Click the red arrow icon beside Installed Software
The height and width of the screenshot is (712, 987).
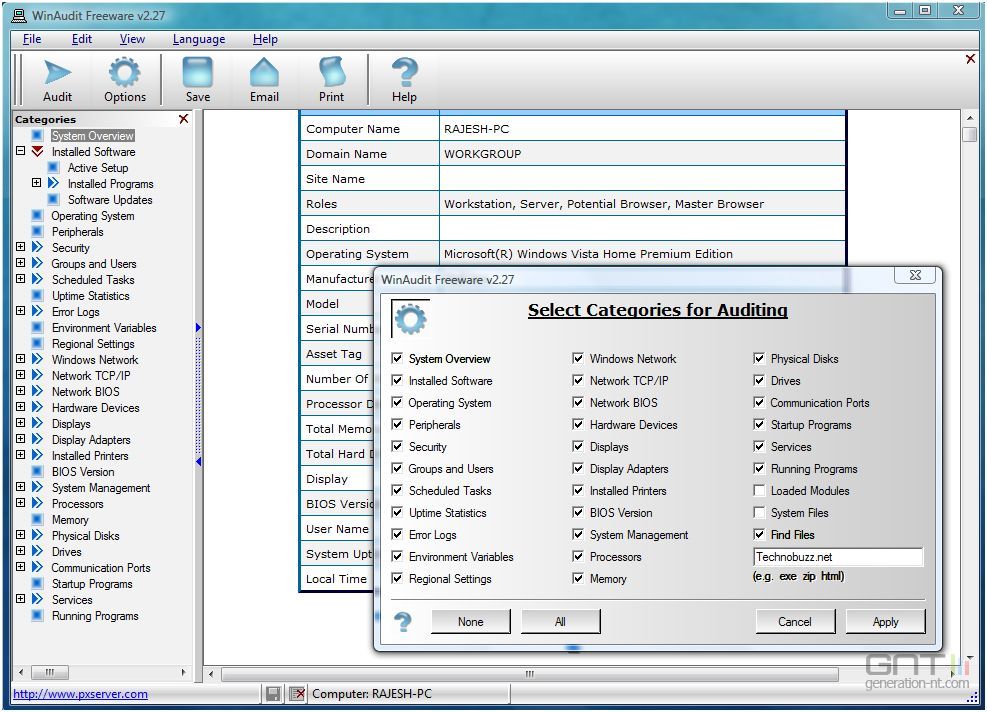tap(37, 152)
